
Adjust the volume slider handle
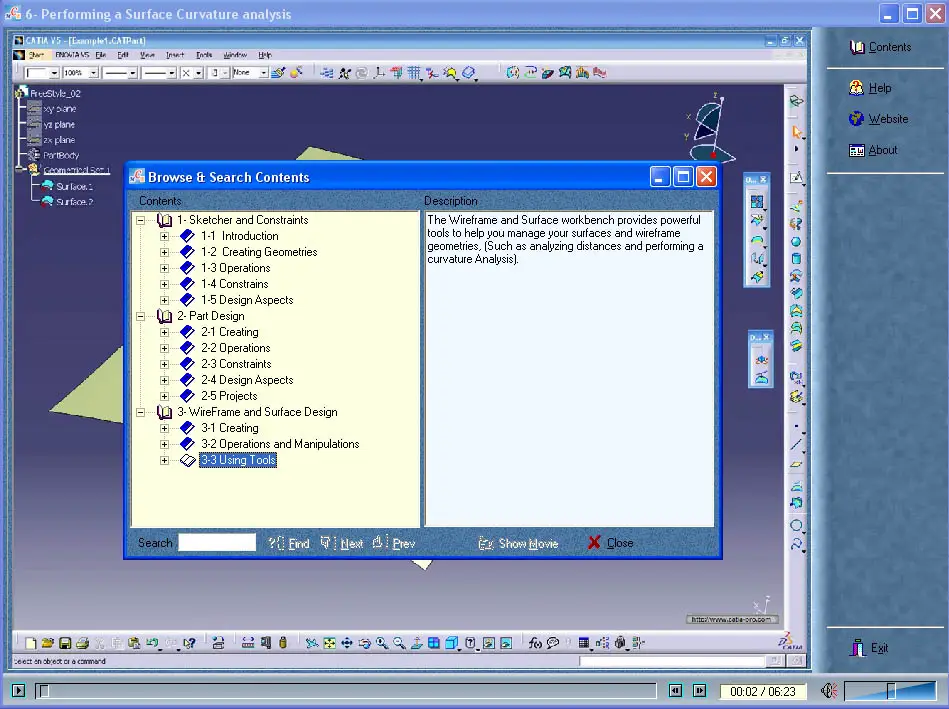click(891, 690)
